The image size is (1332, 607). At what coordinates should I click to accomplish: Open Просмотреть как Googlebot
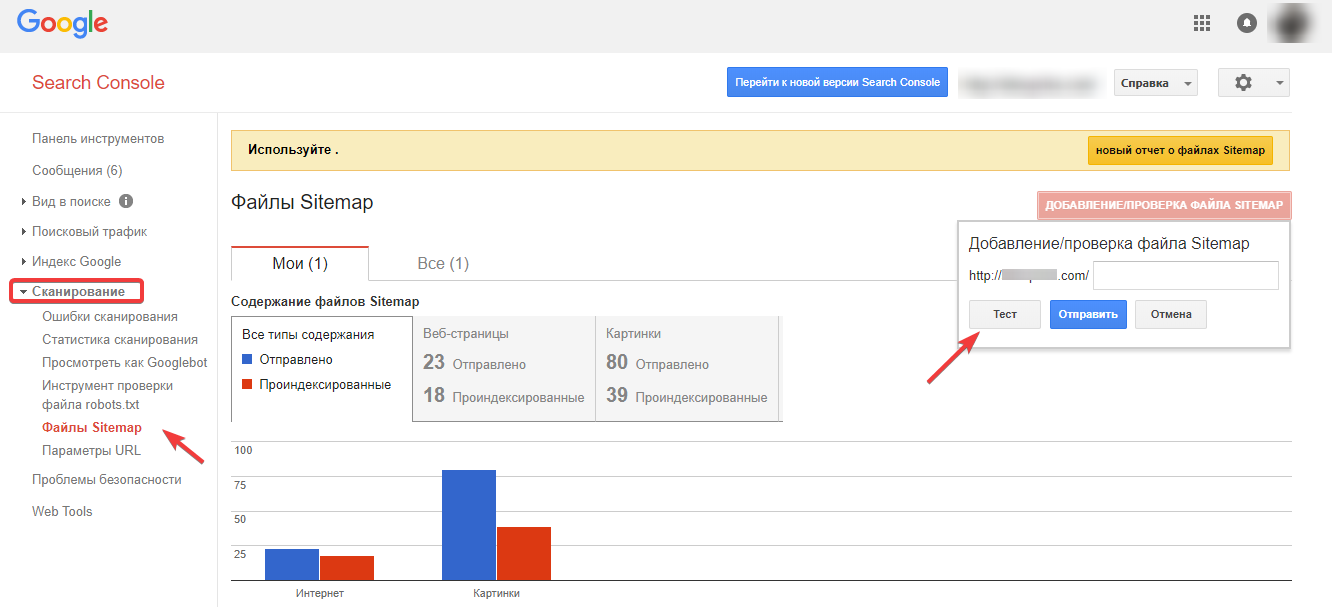(x=125, y=362)
